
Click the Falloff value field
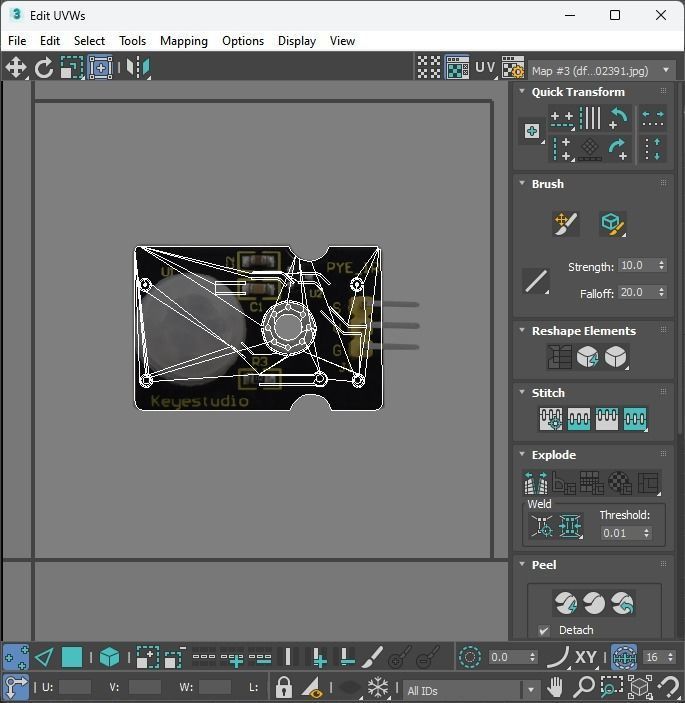(x=637, y=292)
